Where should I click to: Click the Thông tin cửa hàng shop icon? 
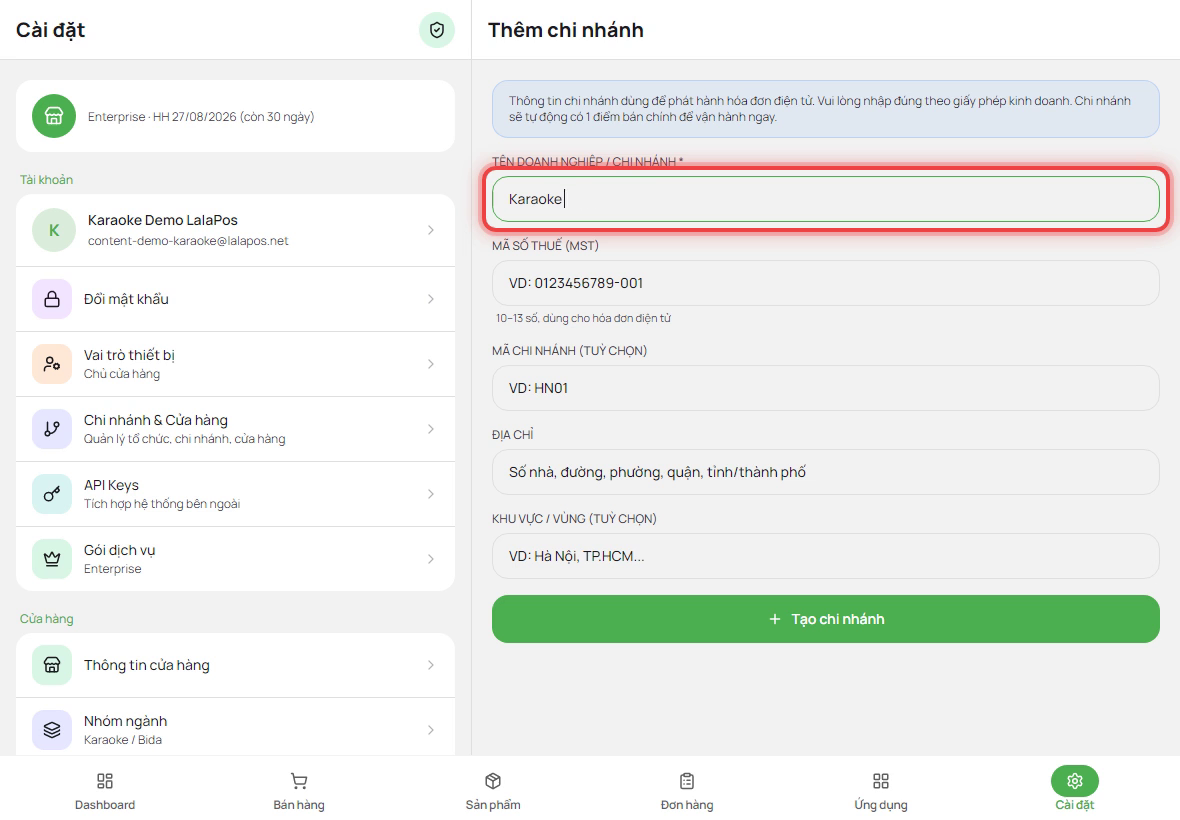tap(52, 665)
